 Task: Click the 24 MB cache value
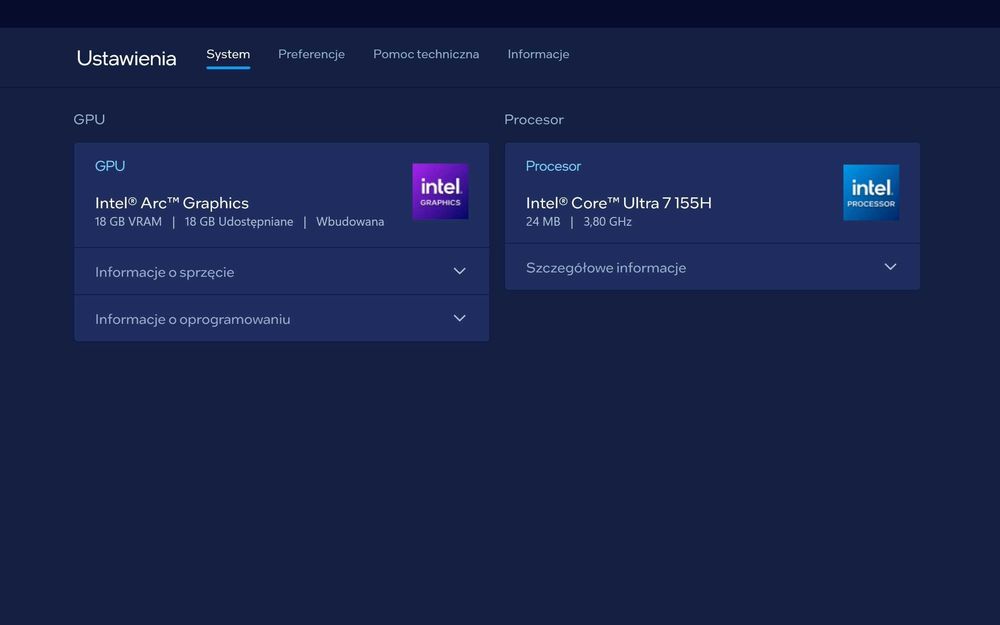click(x=543, y=222)
